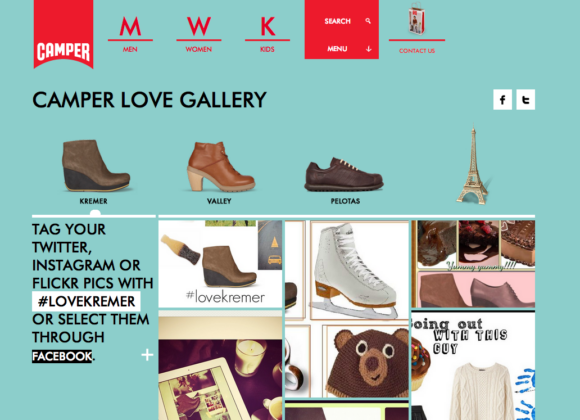The image size is (580, 420).
Task: Share via the Twitter icon
Action: [x=525, y=100]
